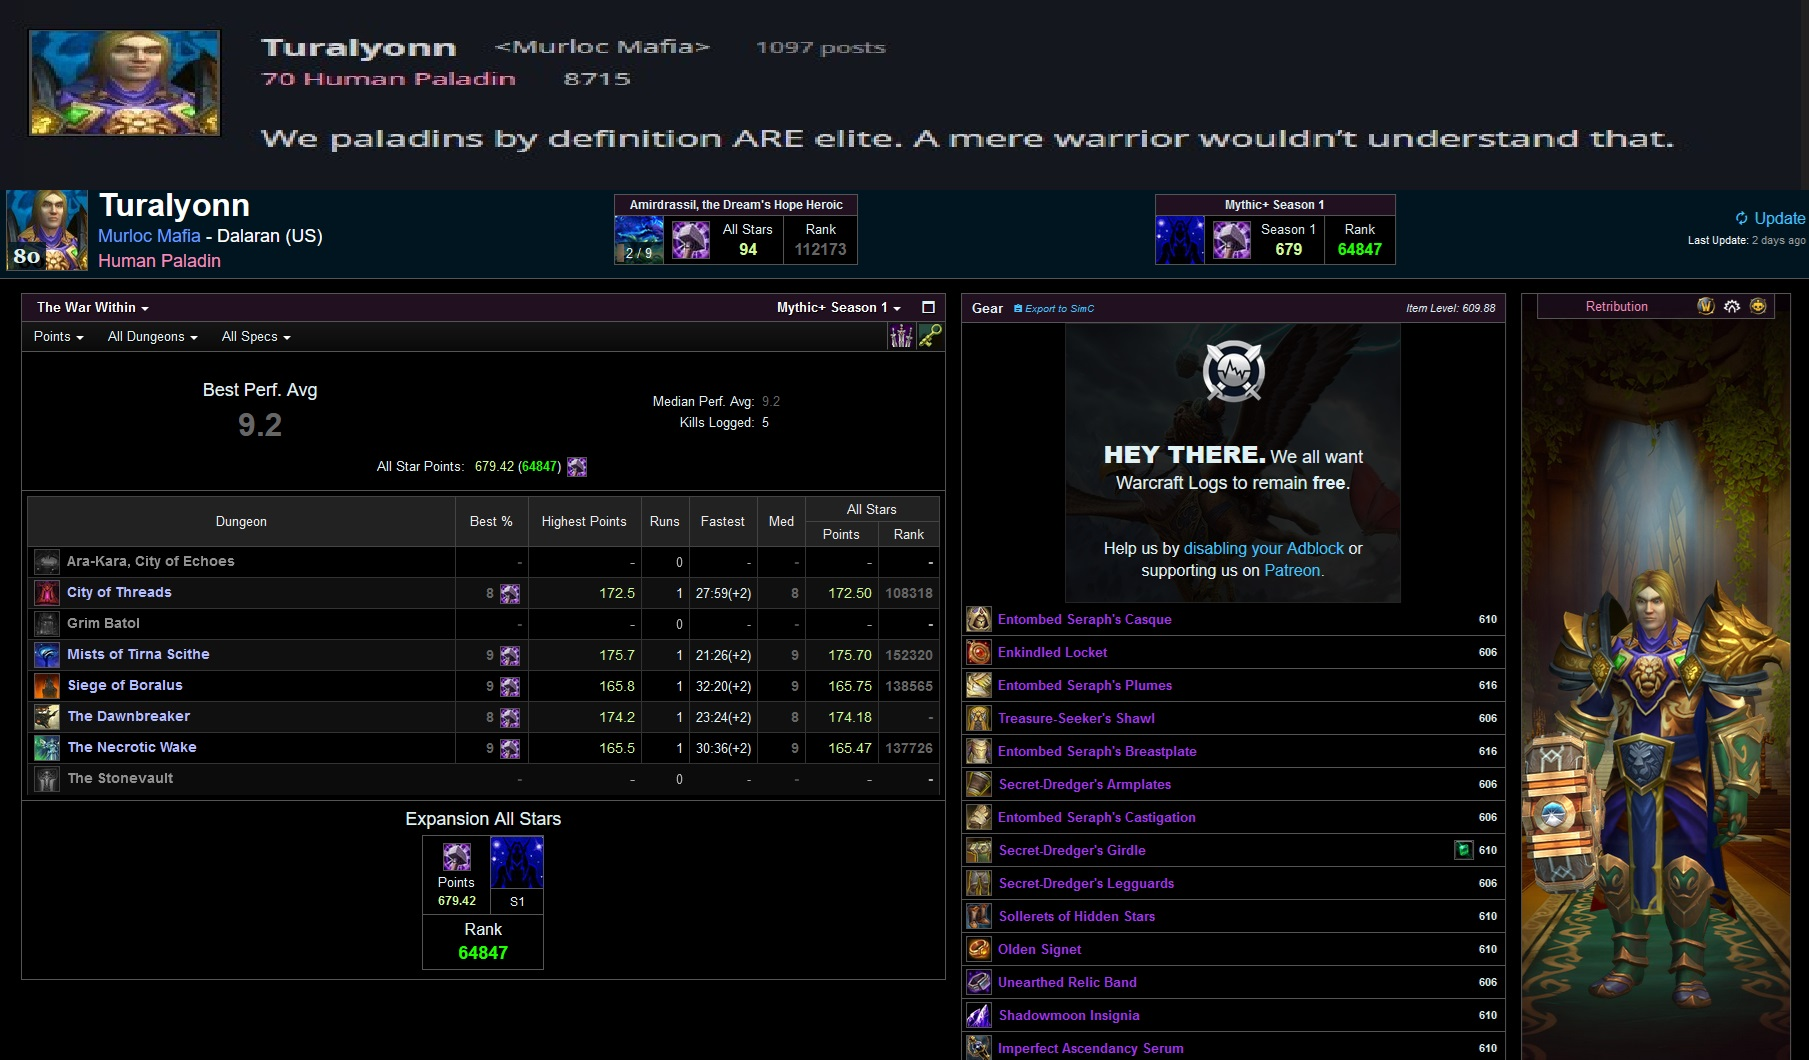Click the Shadowmoon Insignia trinket icon
This screenshot has height=1060, width=1809.
pyautogui.click(x=979, y=1015)
